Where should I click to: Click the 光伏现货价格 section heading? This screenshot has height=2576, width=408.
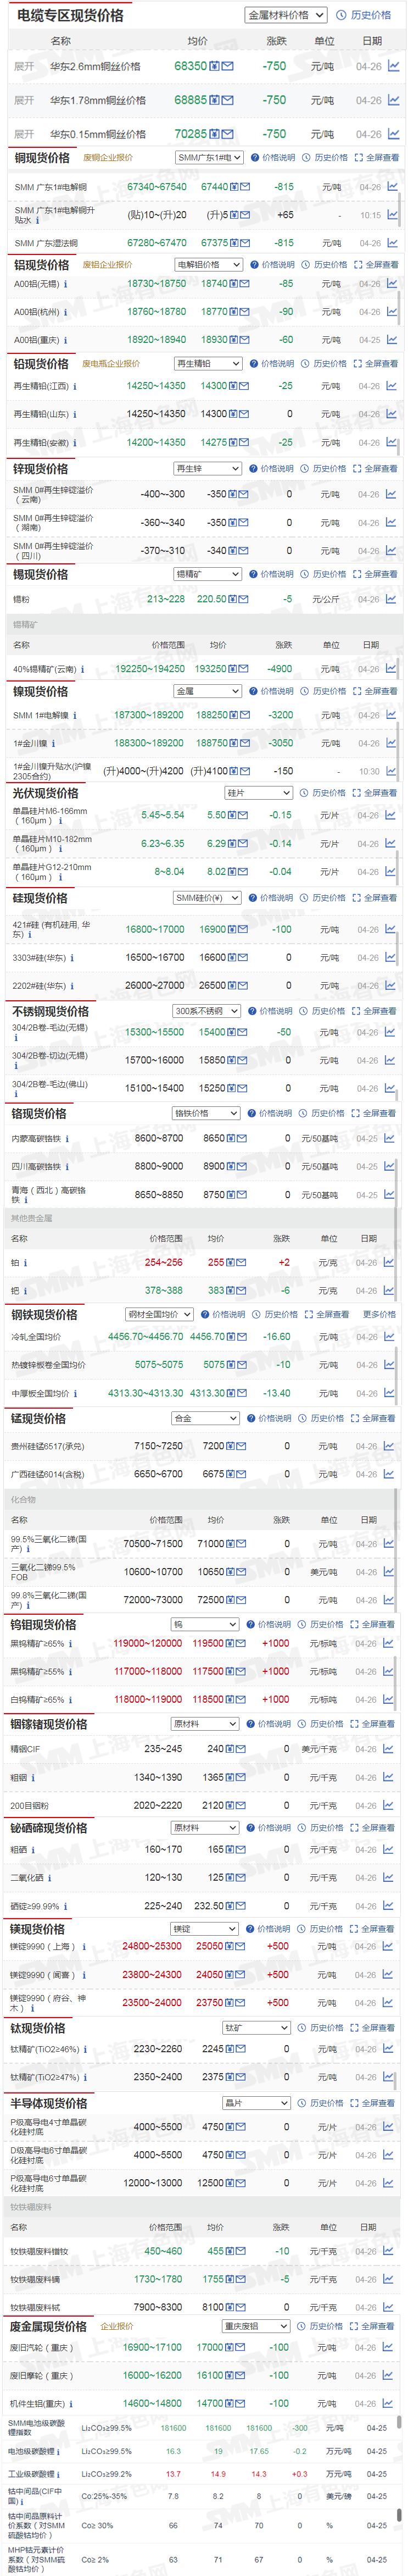coord(45,793)
